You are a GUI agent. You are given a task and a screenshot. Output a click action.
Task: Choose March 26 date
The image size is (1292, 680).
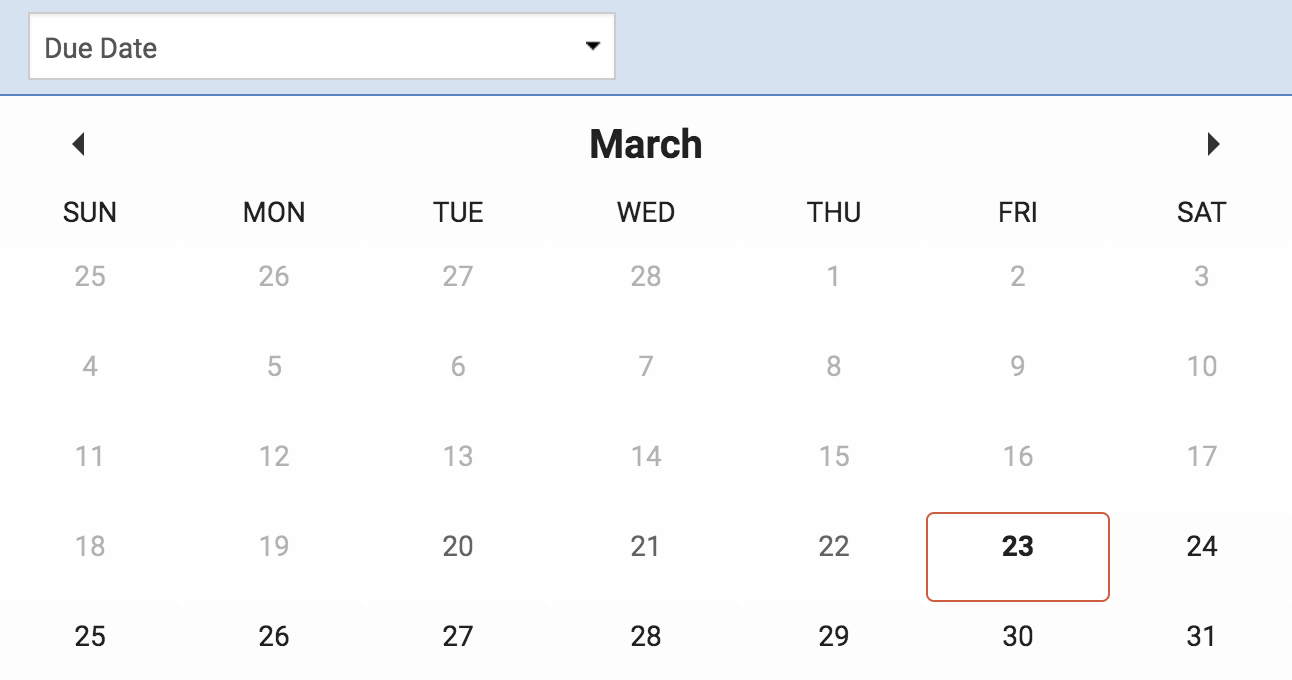[274, 636]
